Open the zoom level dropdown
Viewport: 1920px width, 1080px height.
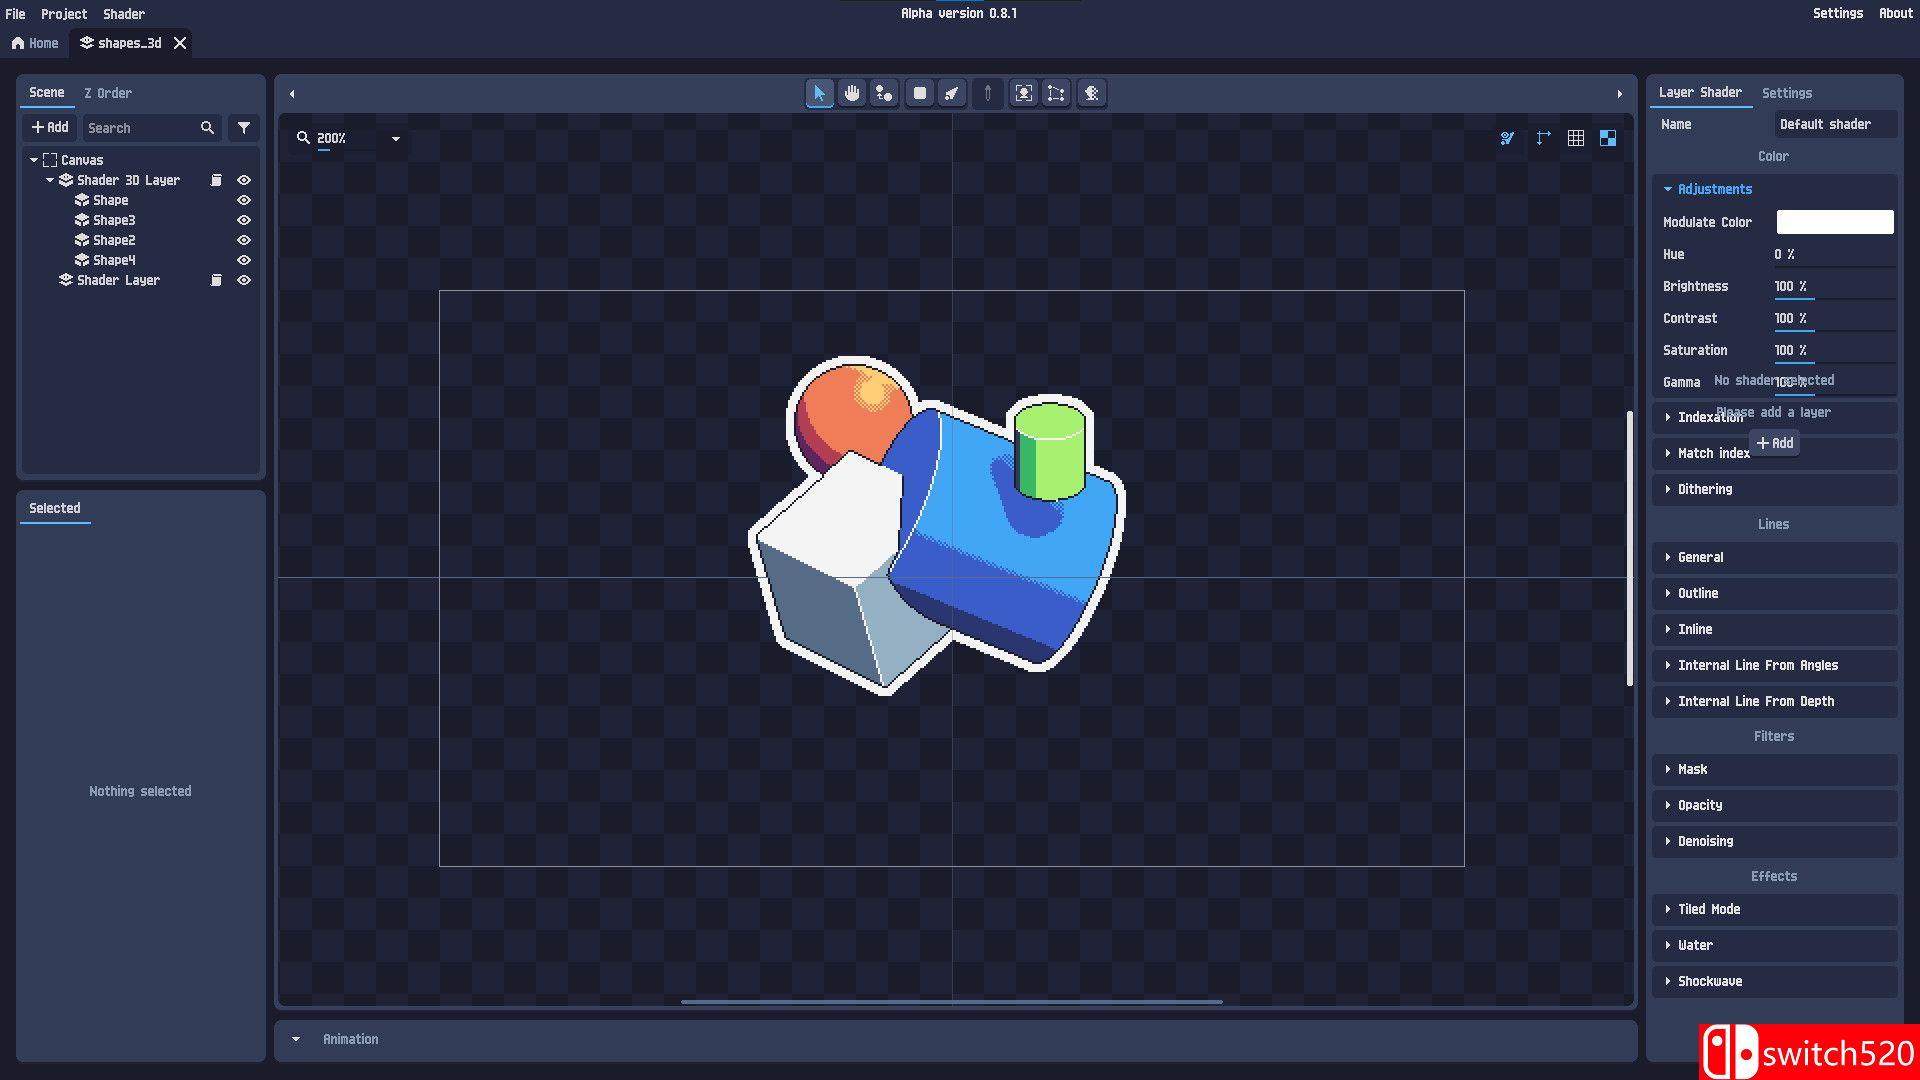coord(395,139)
